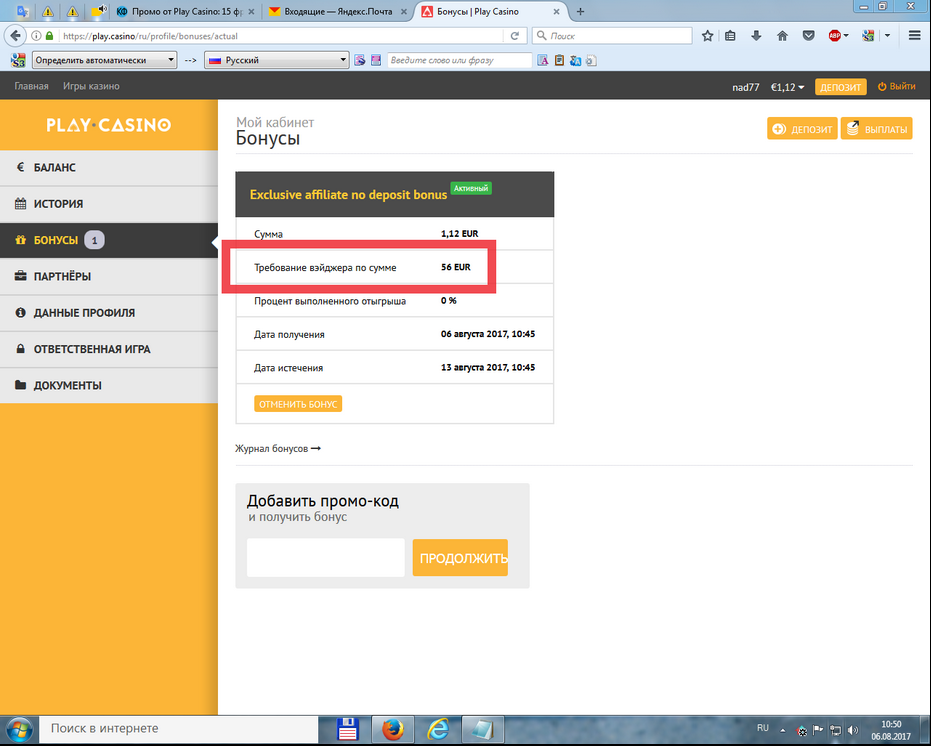This screenshot has width=931, height=746.
Task: Select ИСТОРИЯ in the sidebar
Action: coord(109,204)
